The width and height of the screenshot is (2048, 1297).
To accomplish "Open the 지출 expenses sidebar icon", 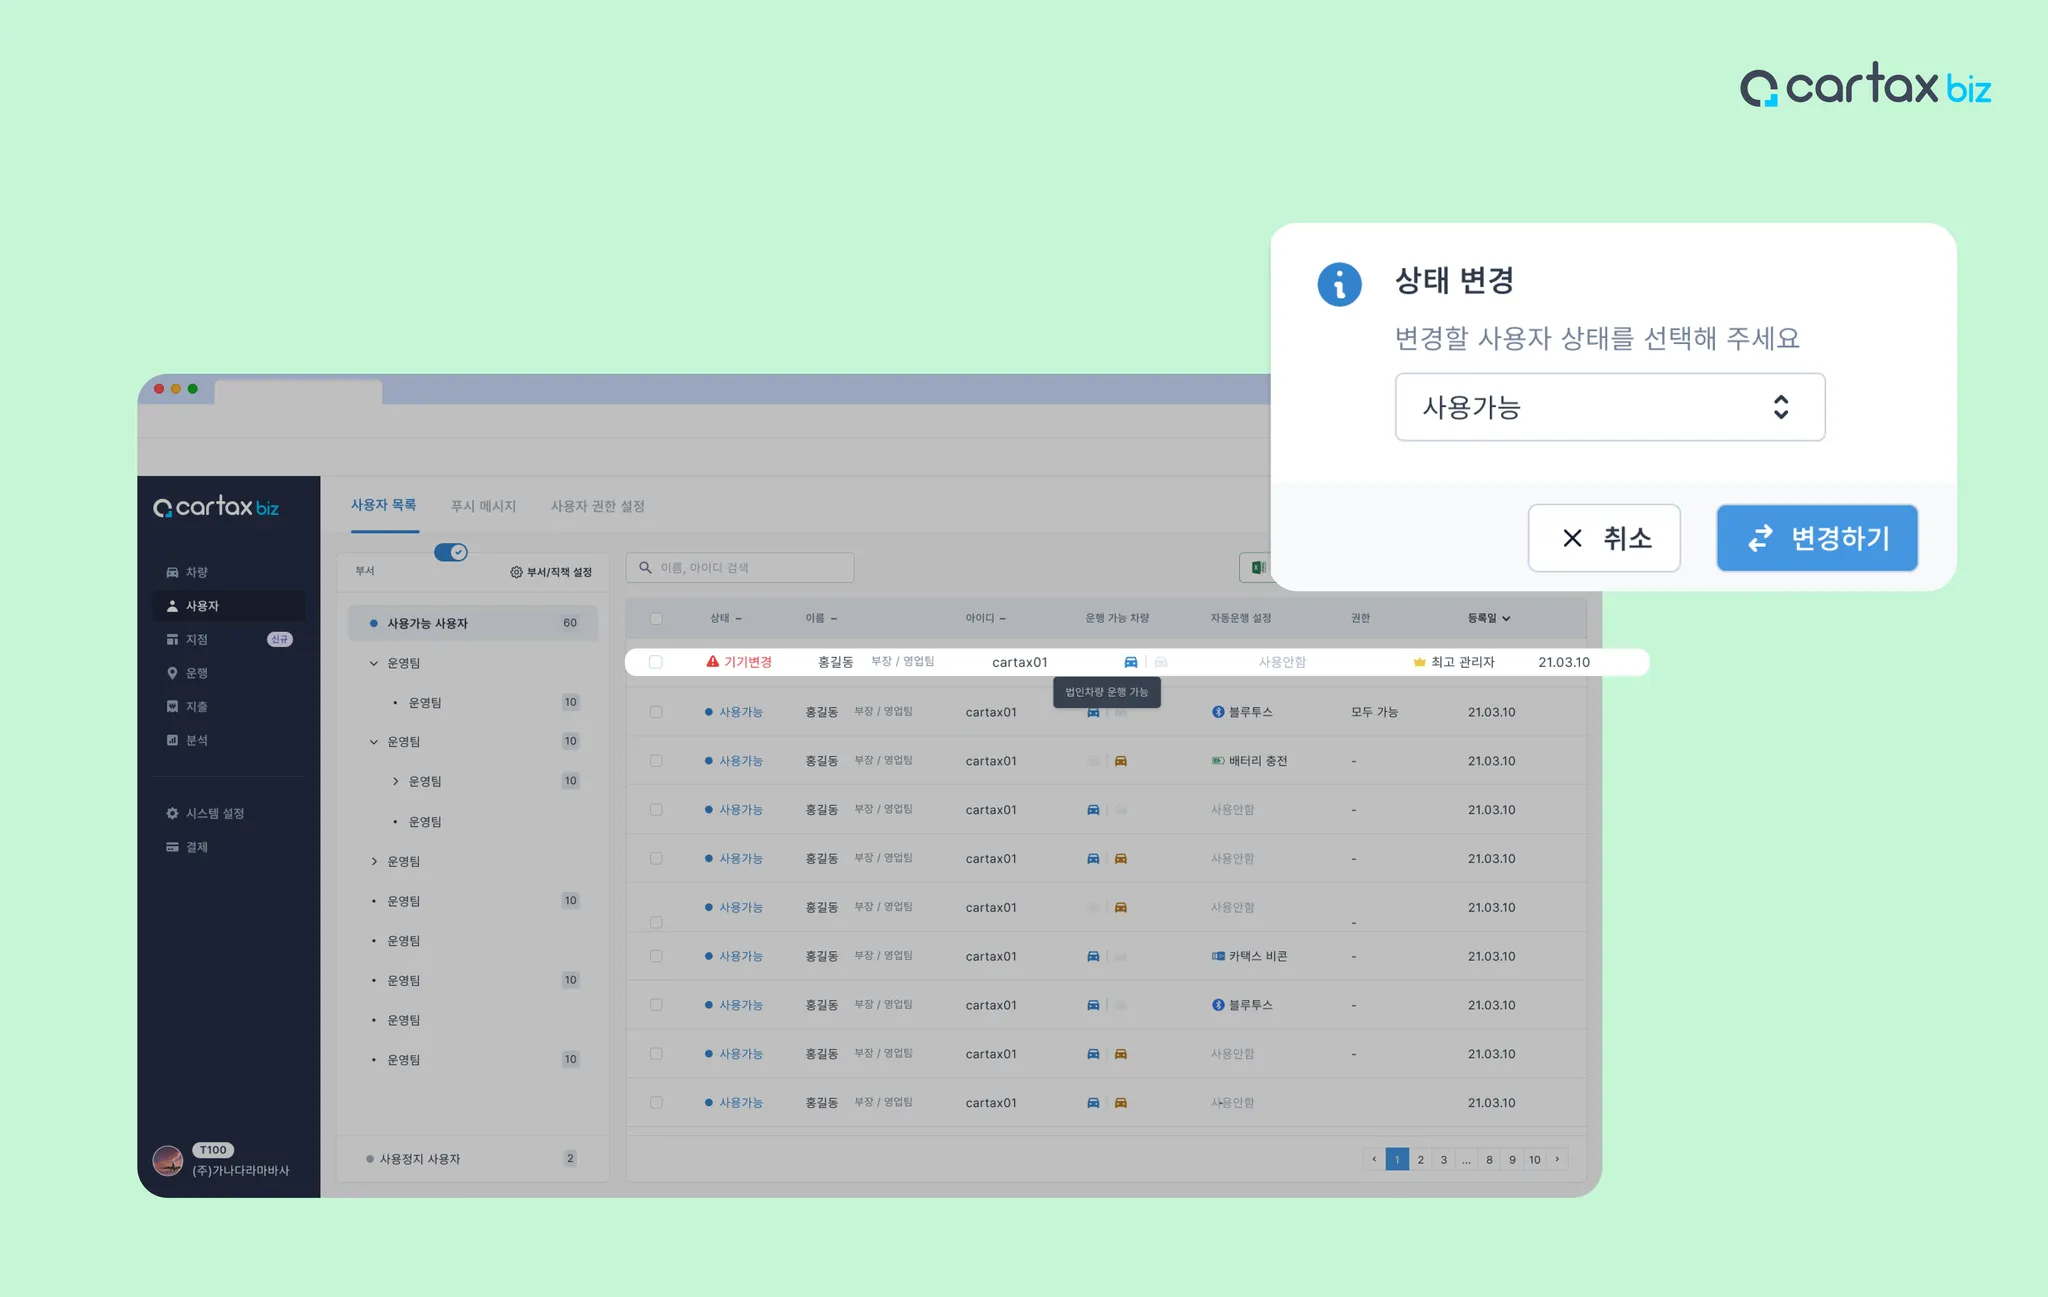I will (x=172, y=707).
